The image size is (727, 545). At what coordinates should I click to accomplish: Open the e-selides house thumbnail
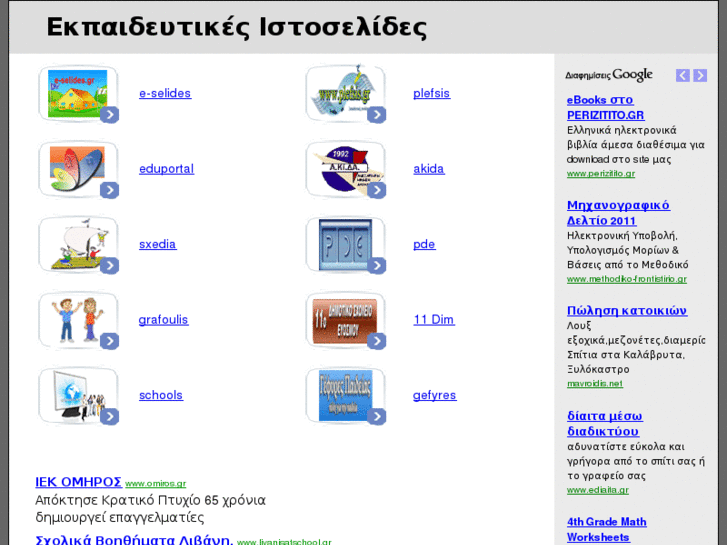pyautogui.click(x=77, y=93)
